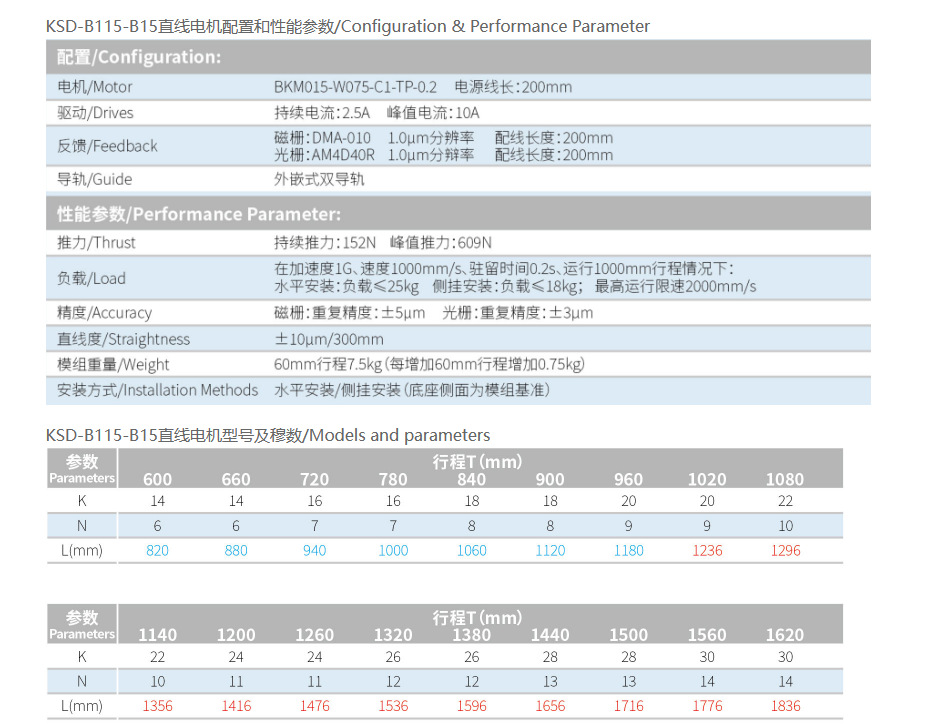Click the '负载/Load' row label

[x=91, y=278]
